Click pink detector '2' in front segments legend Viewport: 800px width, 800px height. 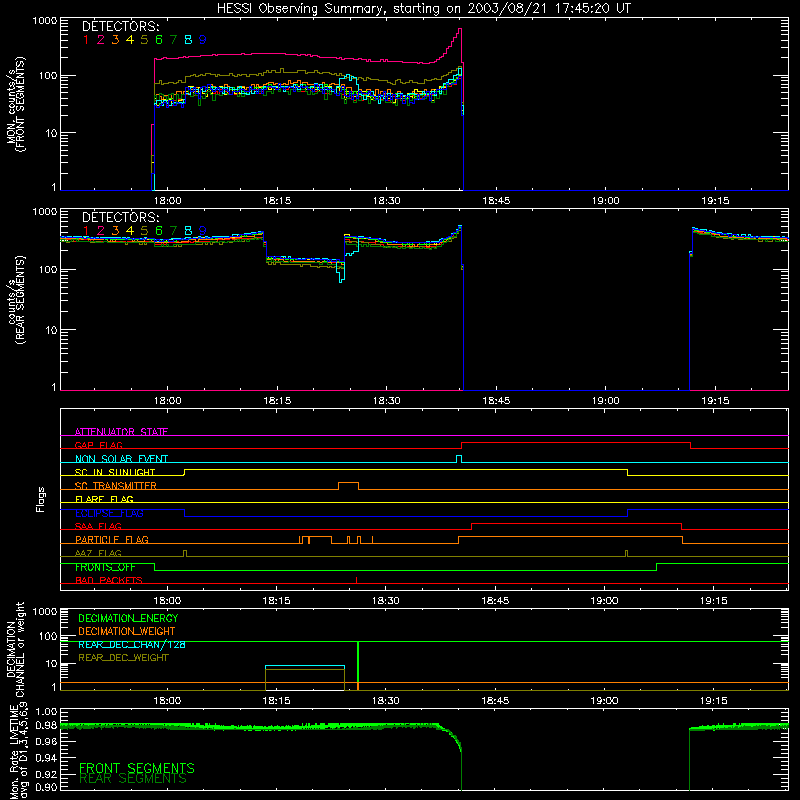click(101, 40)
